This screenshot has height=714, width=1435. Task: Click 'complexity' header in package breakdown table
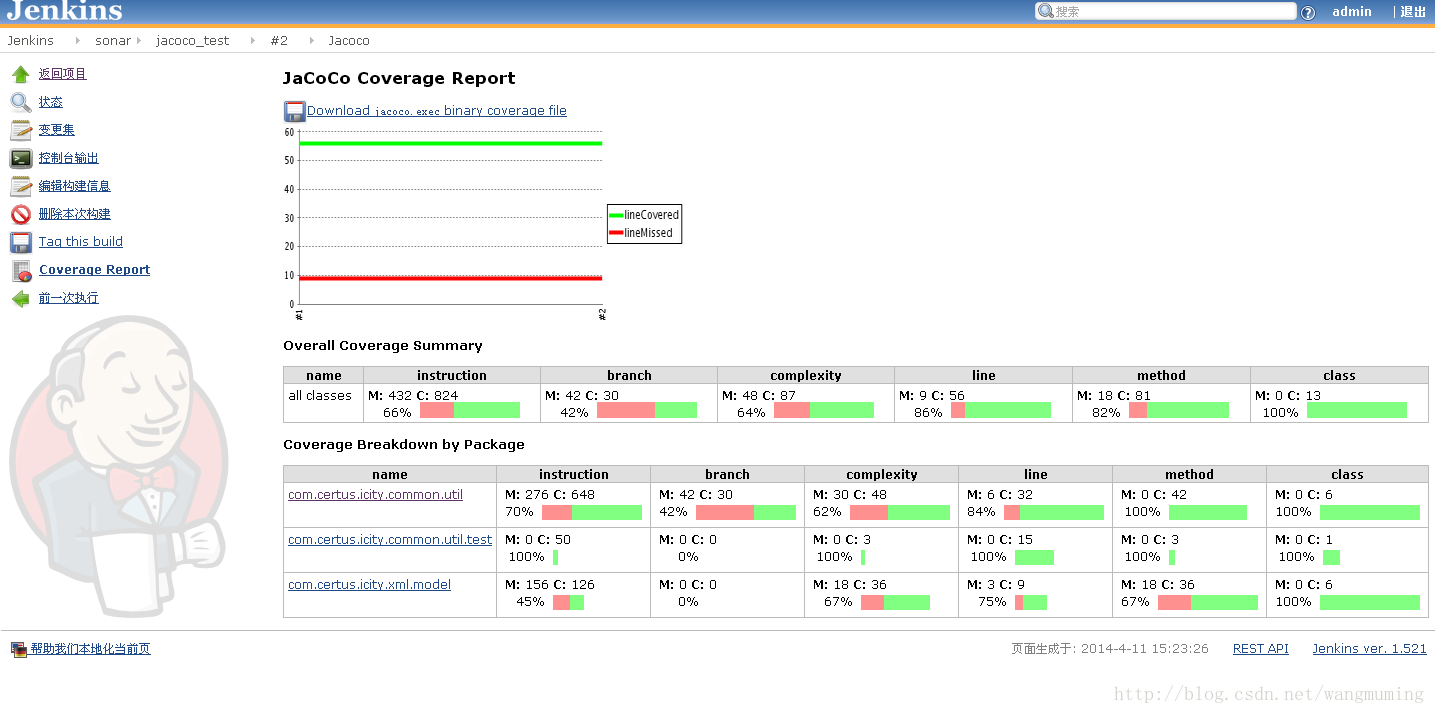point(881,475)
